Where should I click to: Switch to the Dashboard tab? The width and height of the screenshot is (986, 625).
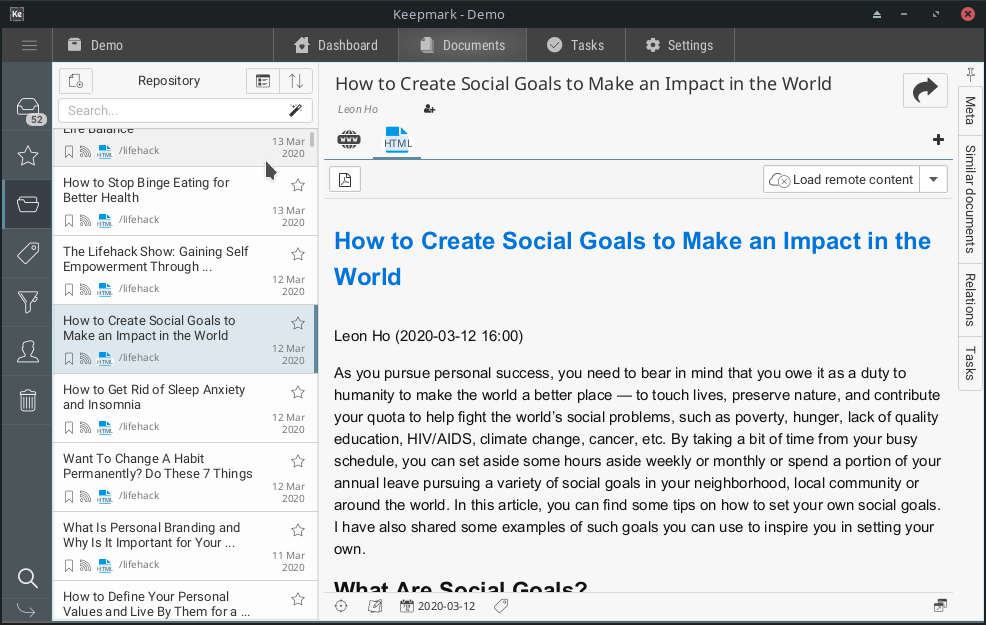335,45
